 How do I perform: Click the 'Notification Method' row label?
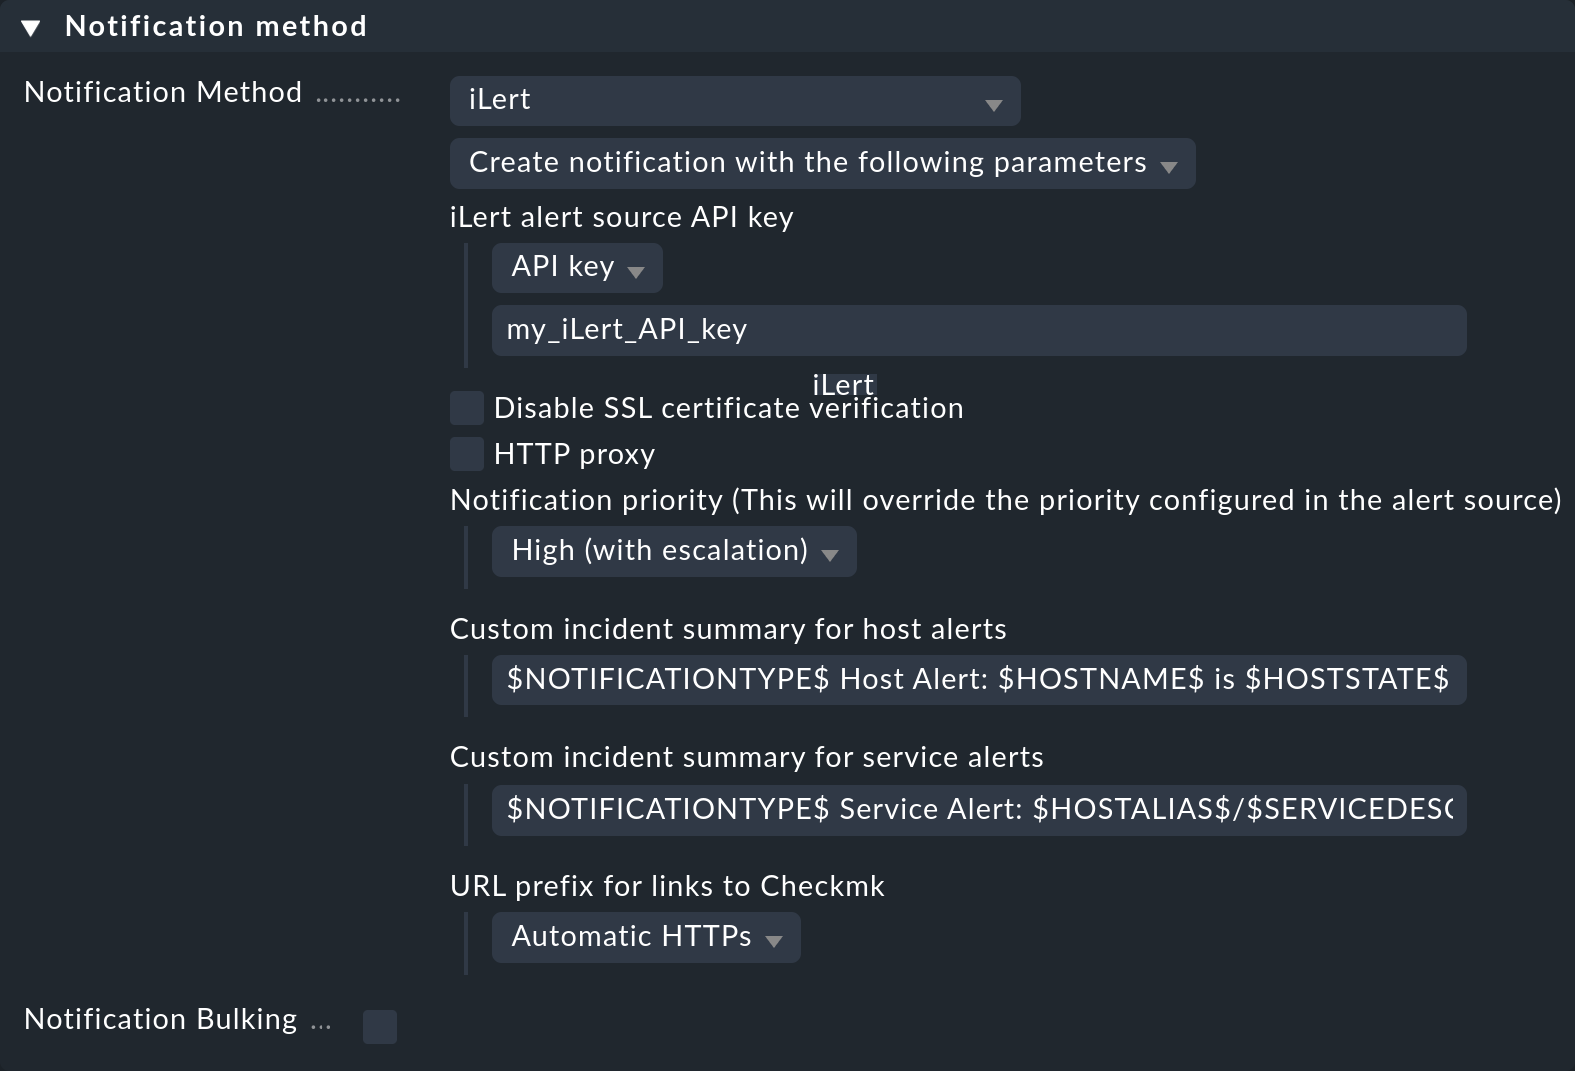point(163,92)
